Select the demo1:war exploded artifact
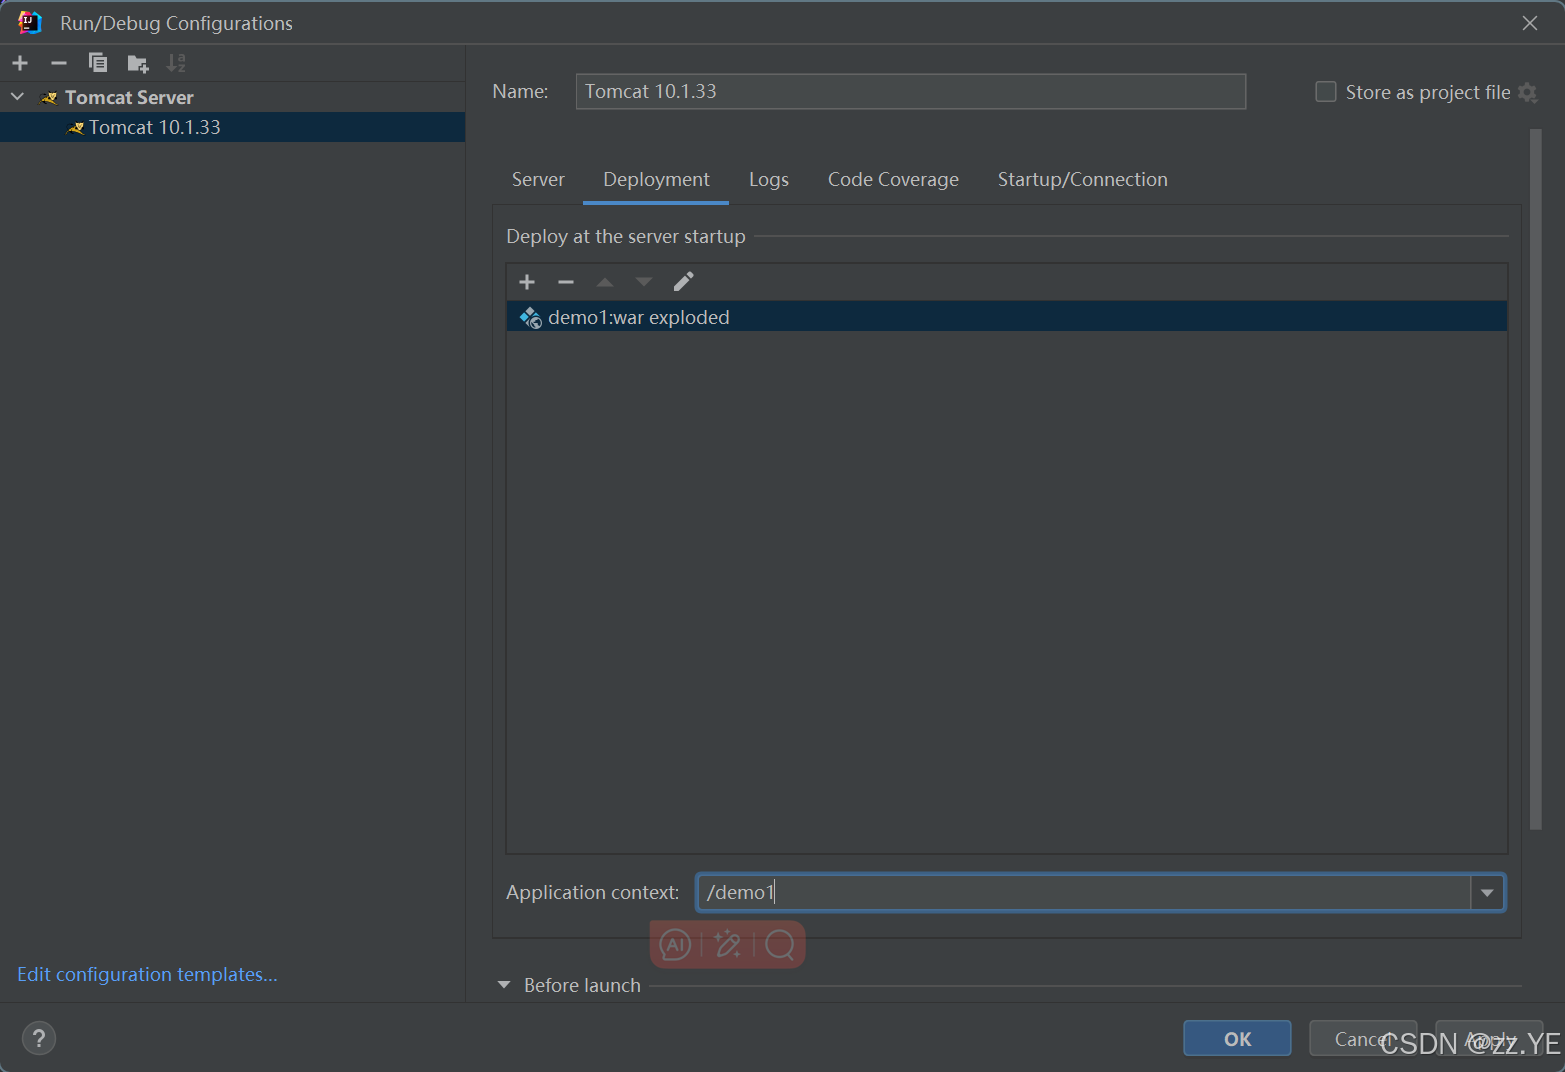Image resolution: width=1565 pixels, height=1072 pixels. (x=1006, y=317)
